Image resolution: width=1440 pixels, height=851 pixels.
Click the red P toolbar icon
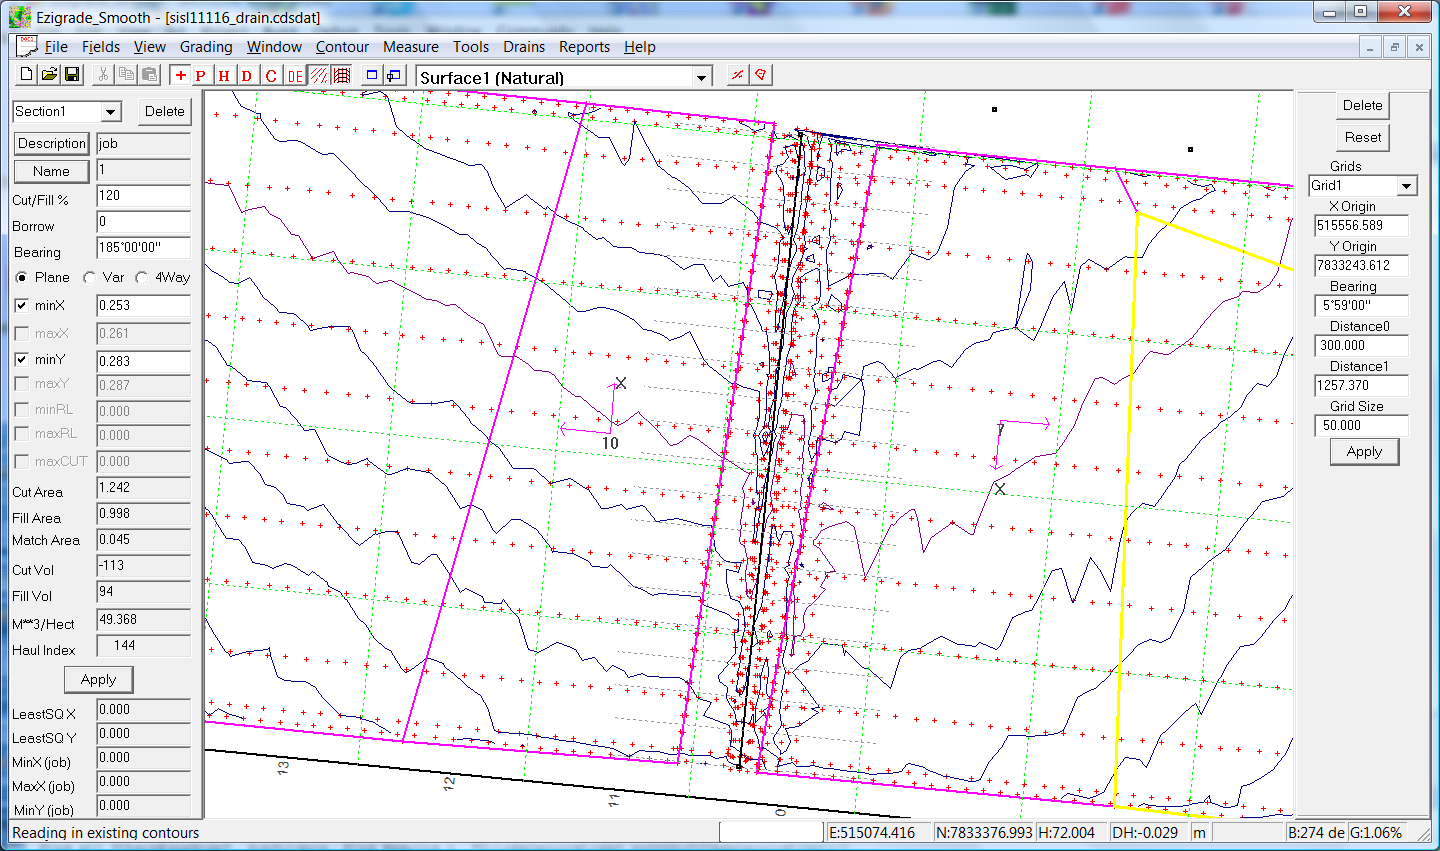point(201,76)
